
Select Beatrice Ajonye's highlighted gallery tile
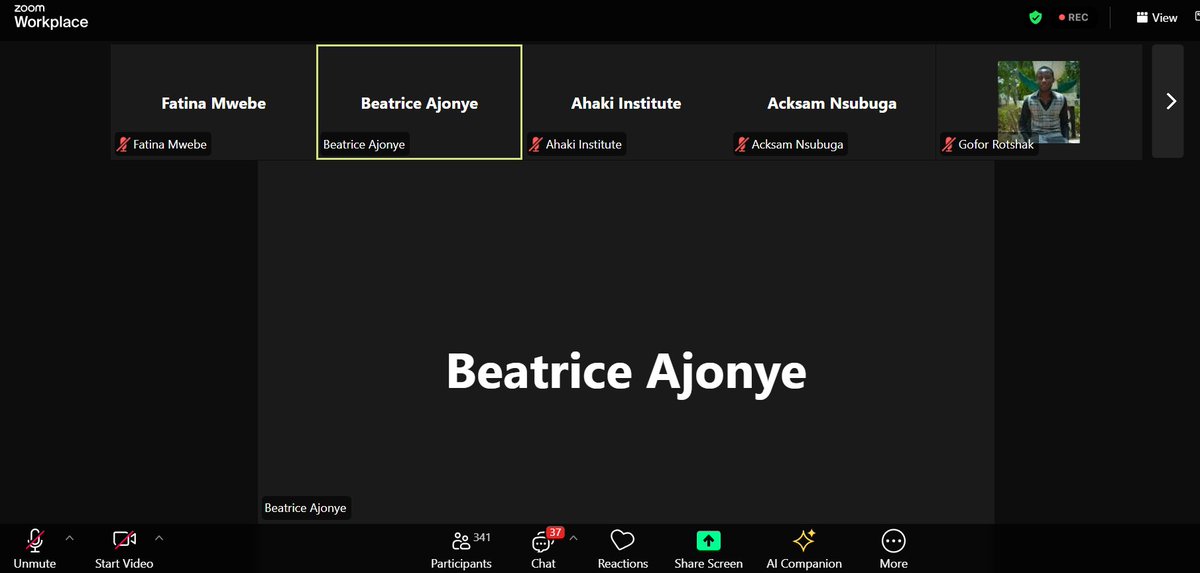click(x=419, y=101)
